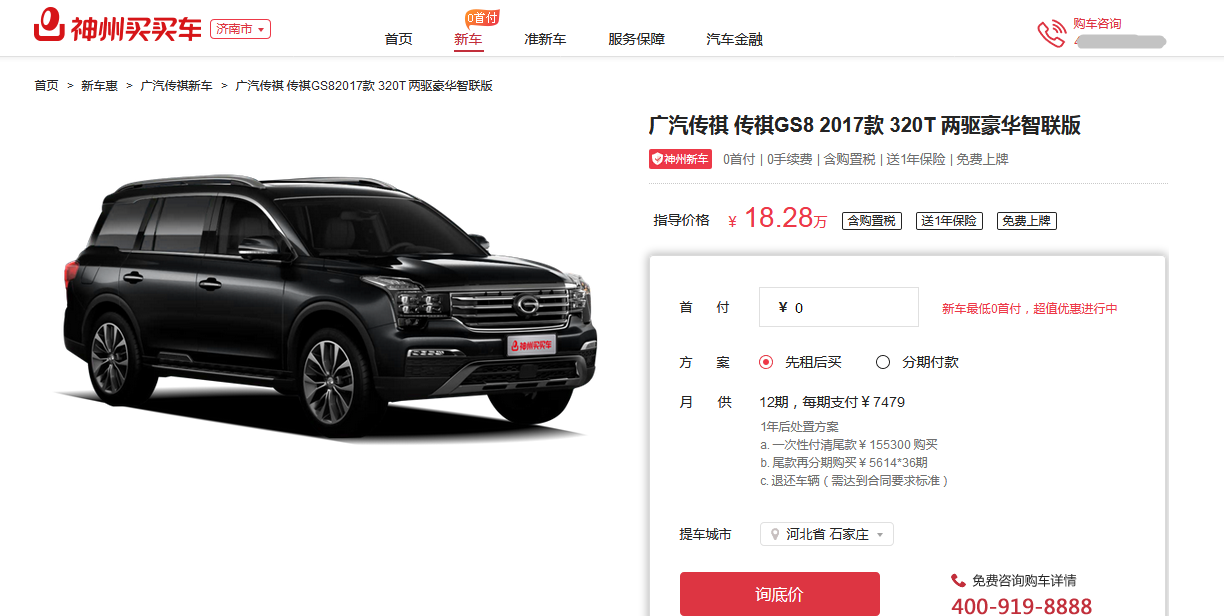Viewport: 1224px width, 616px height.
Task: Click the location pin icon in city selector
Action: [x=774, y=535]
